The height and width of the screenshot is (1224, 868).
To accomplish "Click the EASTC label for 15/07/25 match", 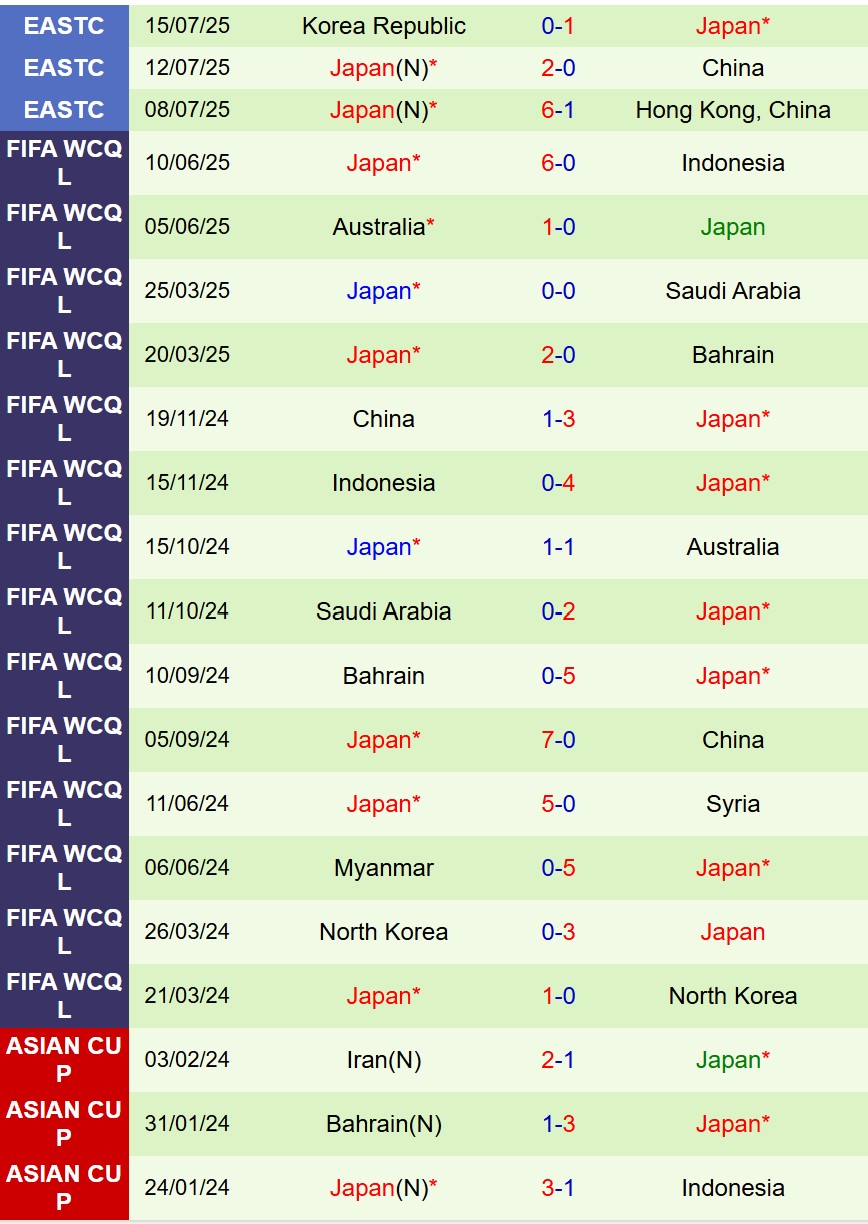I will (64, 26).
